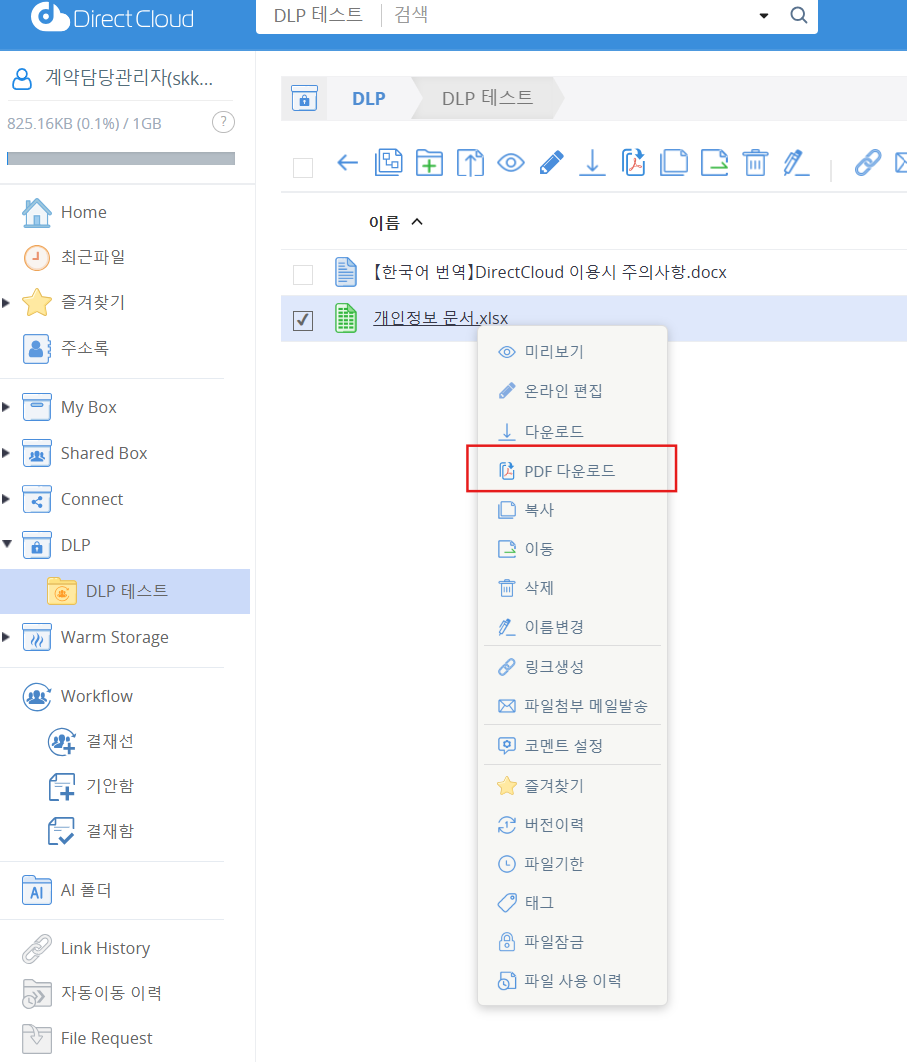Click the storage usage progress bar
The width and height of the screenshot is (907, 1062).
pyautogui.click(x=121, y=158)
